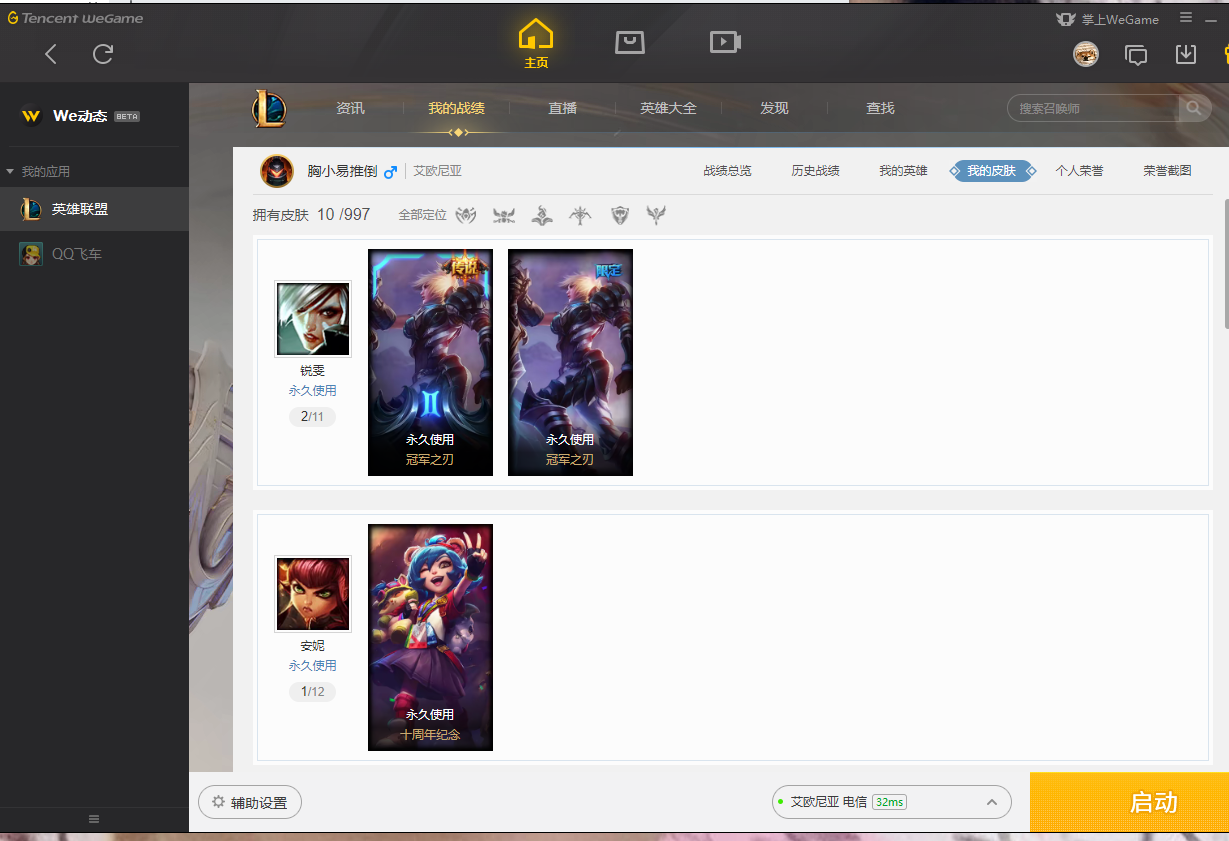The image size is (1229, 841).
Task: Click the summoner name 胸小易推倒
Action: (x=342, y=172)
